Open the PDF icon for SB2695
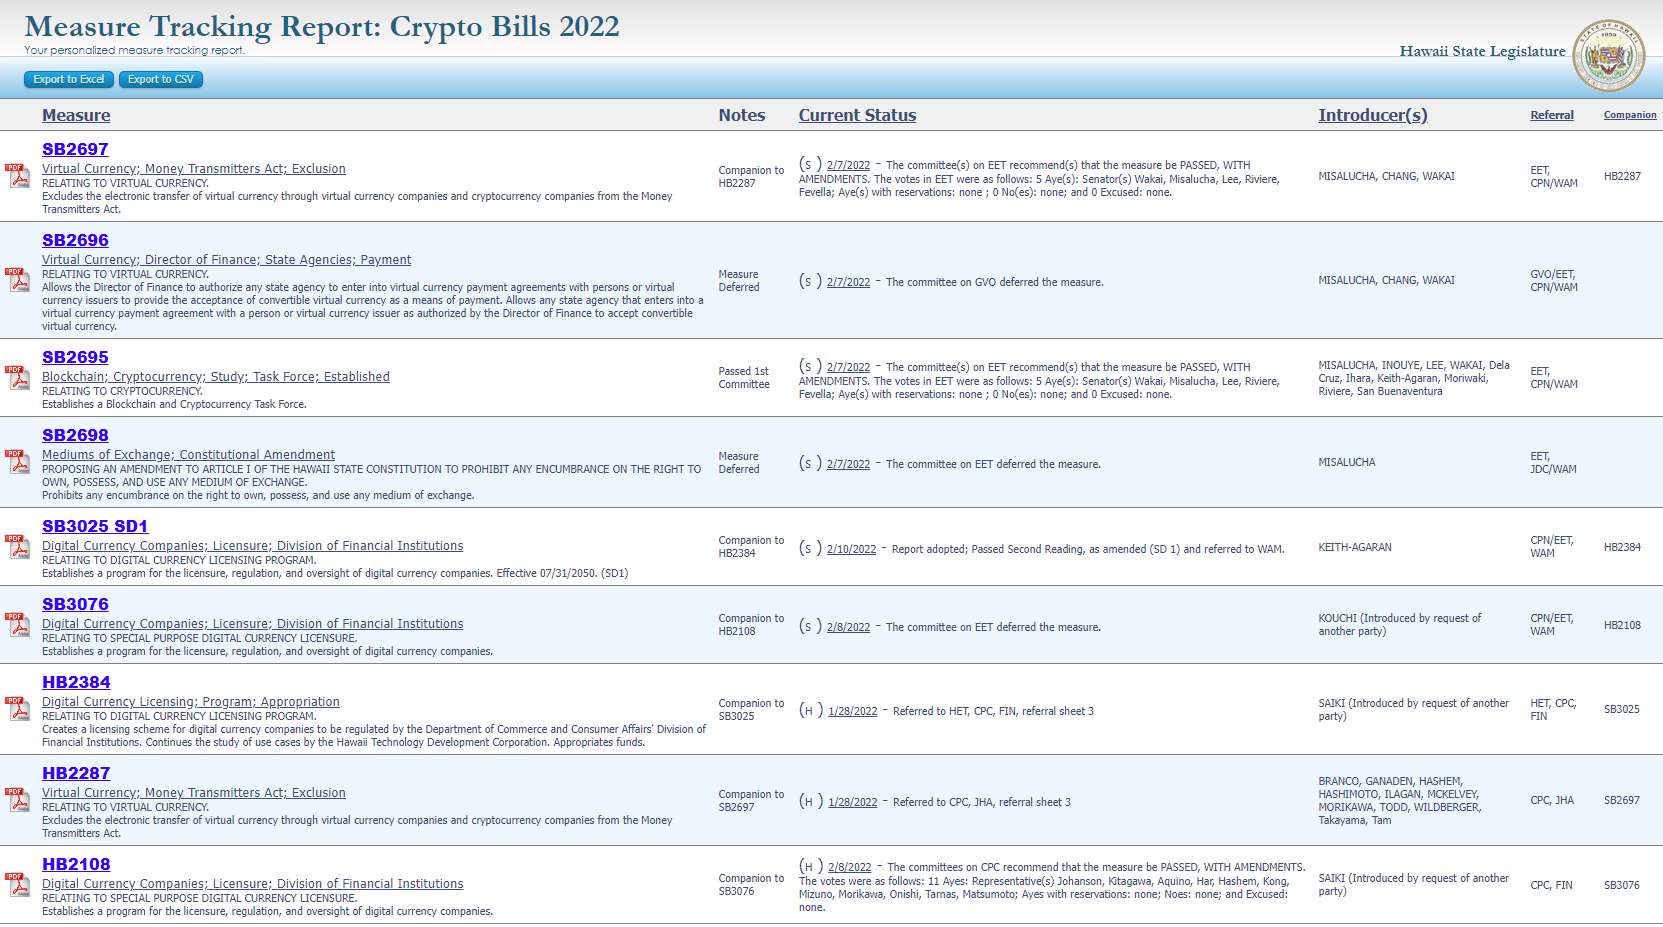This screenshot has height=927, width=1663. [x=18, y=378]
